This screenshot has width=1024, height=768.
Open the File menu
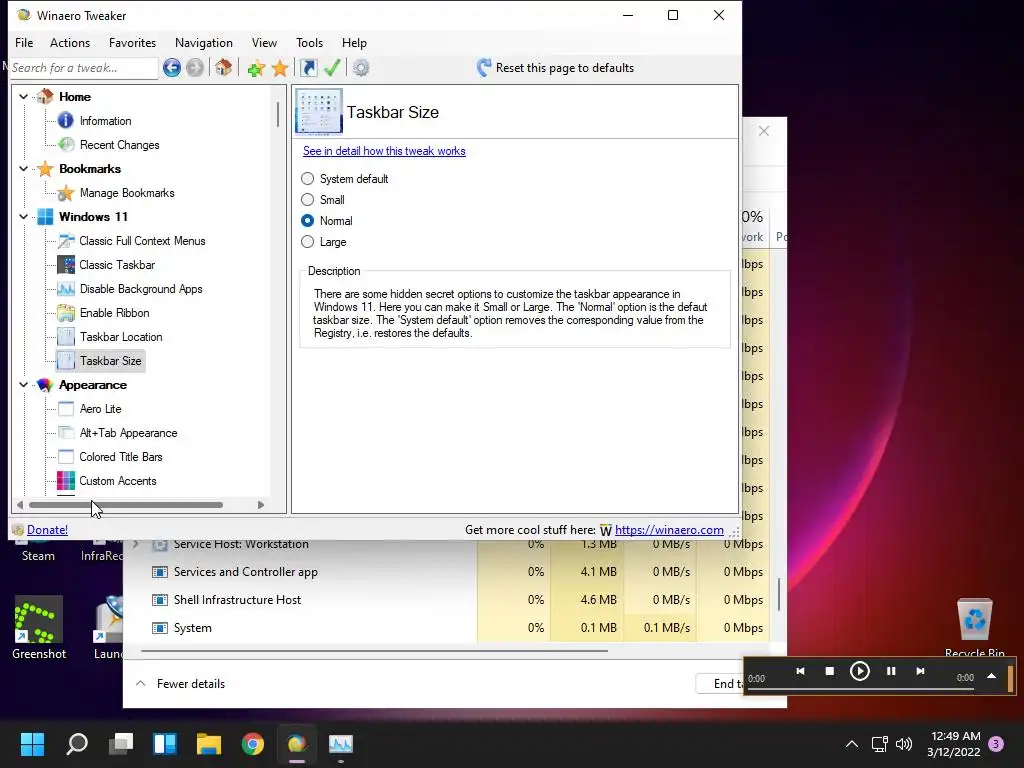[x=24, y=42]
